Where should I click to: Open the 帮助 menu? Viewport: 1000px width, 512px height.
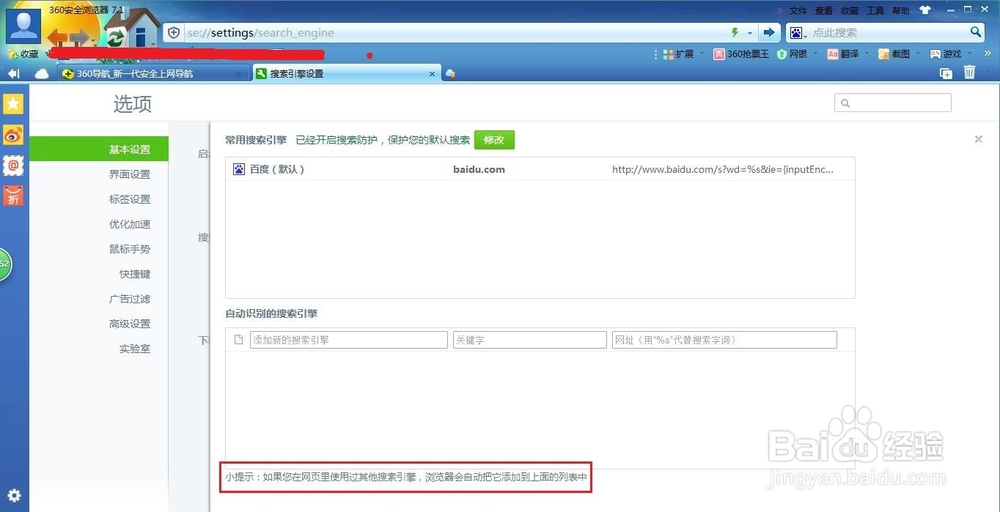pyautogui.click(x=901, y=11)
